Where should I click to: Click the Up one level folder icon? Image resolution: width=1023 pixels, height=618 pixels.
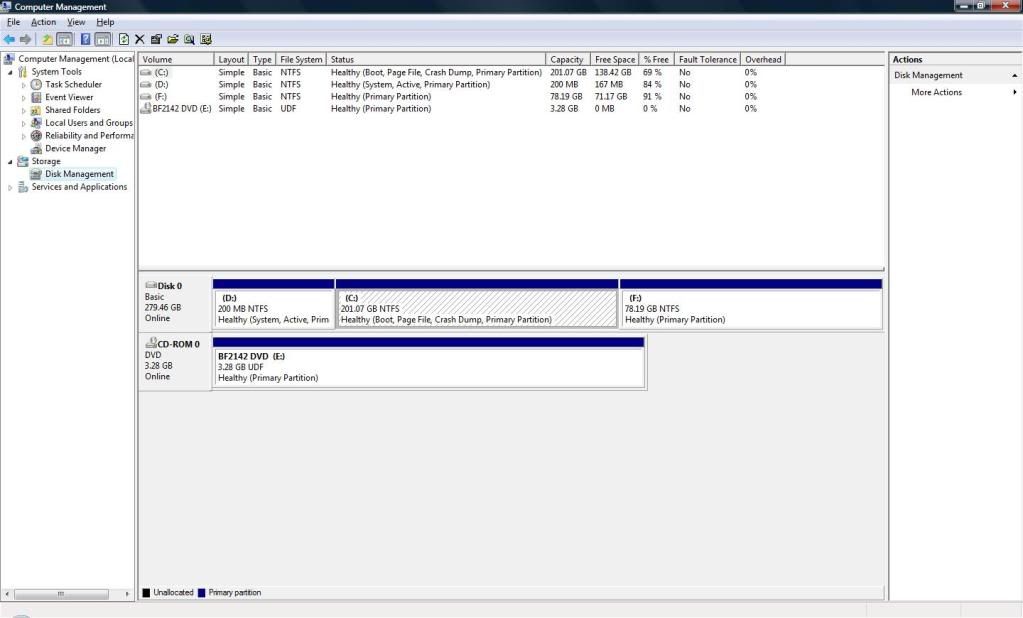coord(47,39)
